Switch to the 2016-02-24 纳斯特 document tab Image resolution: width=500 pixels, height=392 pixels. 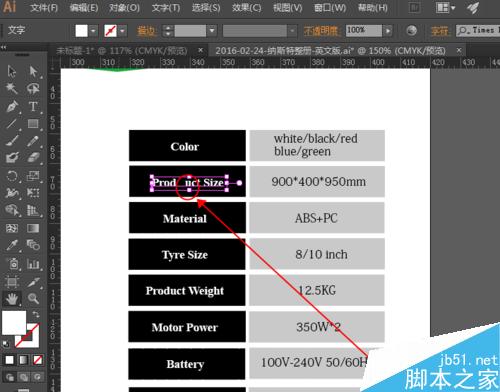click(x=330, y=51)
